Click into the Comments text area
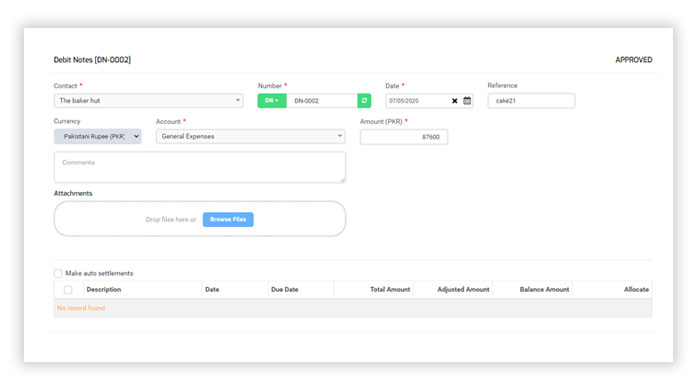Screen dimensions: 700x384 pyautogui.click(x=200, y=167)
